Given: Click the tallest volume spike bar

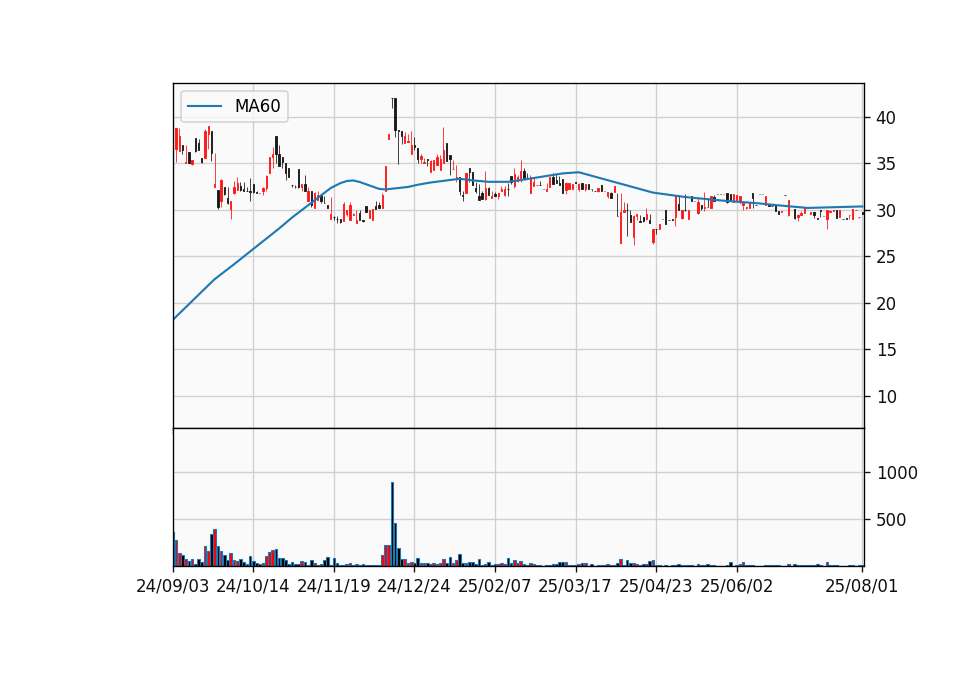Looking at the screenshot, I should [x=392, y=524].
